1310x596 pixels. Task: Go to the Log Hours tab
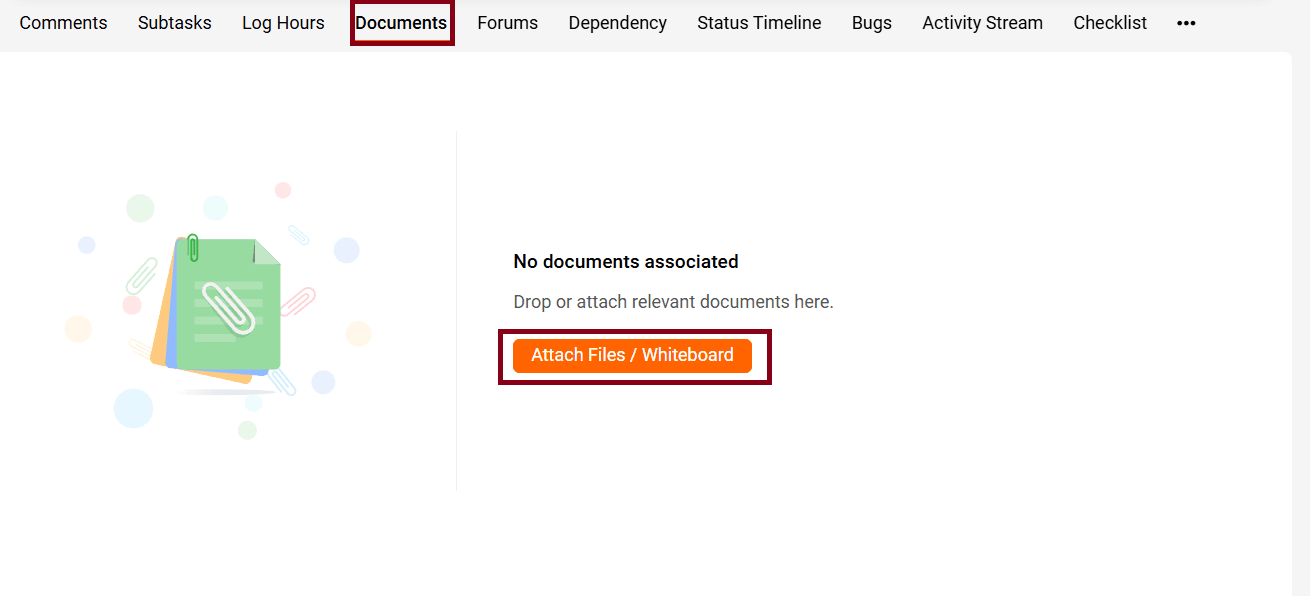click(x=283, y=23)
